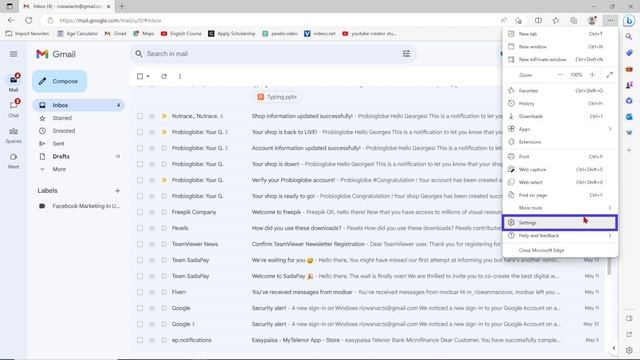The height and width of the screenshot is (360, 640).
Task: Open the Inbox folder
Action: 78,105
